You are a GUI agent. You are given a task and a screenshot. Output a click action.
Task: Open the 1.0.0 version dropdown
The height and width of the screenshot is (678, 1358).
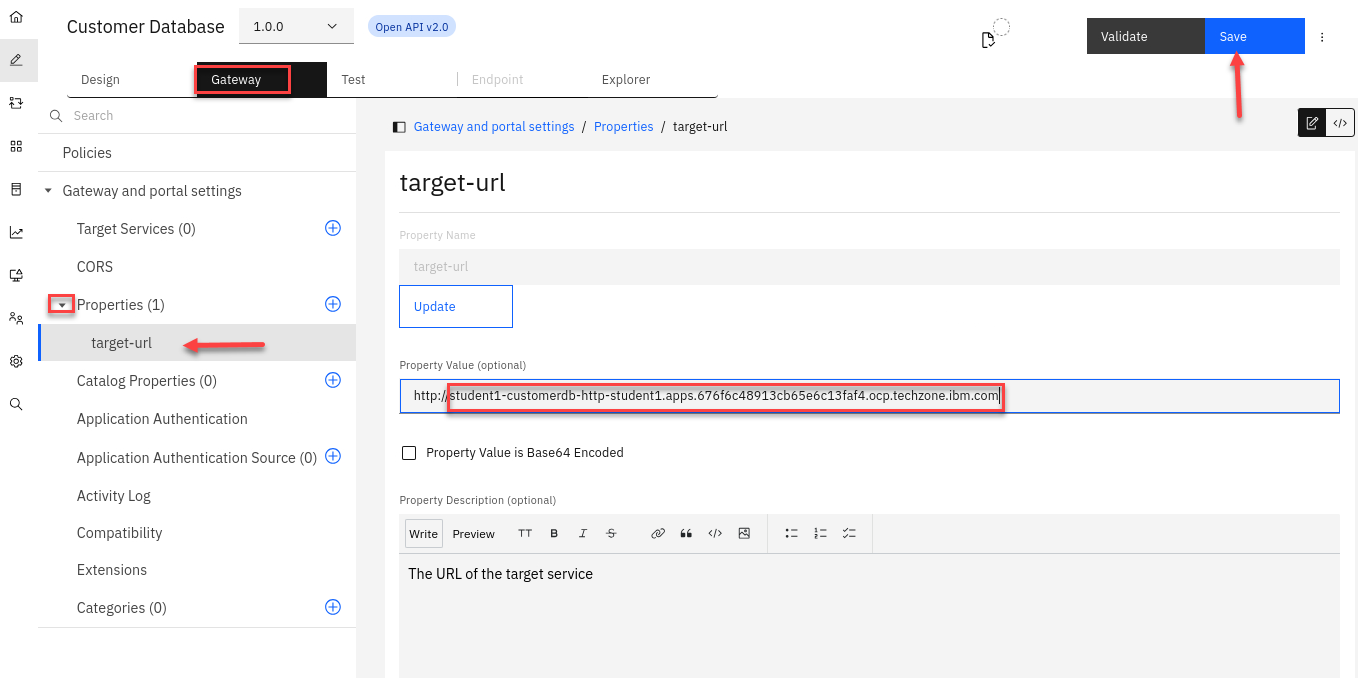point(296,27)
